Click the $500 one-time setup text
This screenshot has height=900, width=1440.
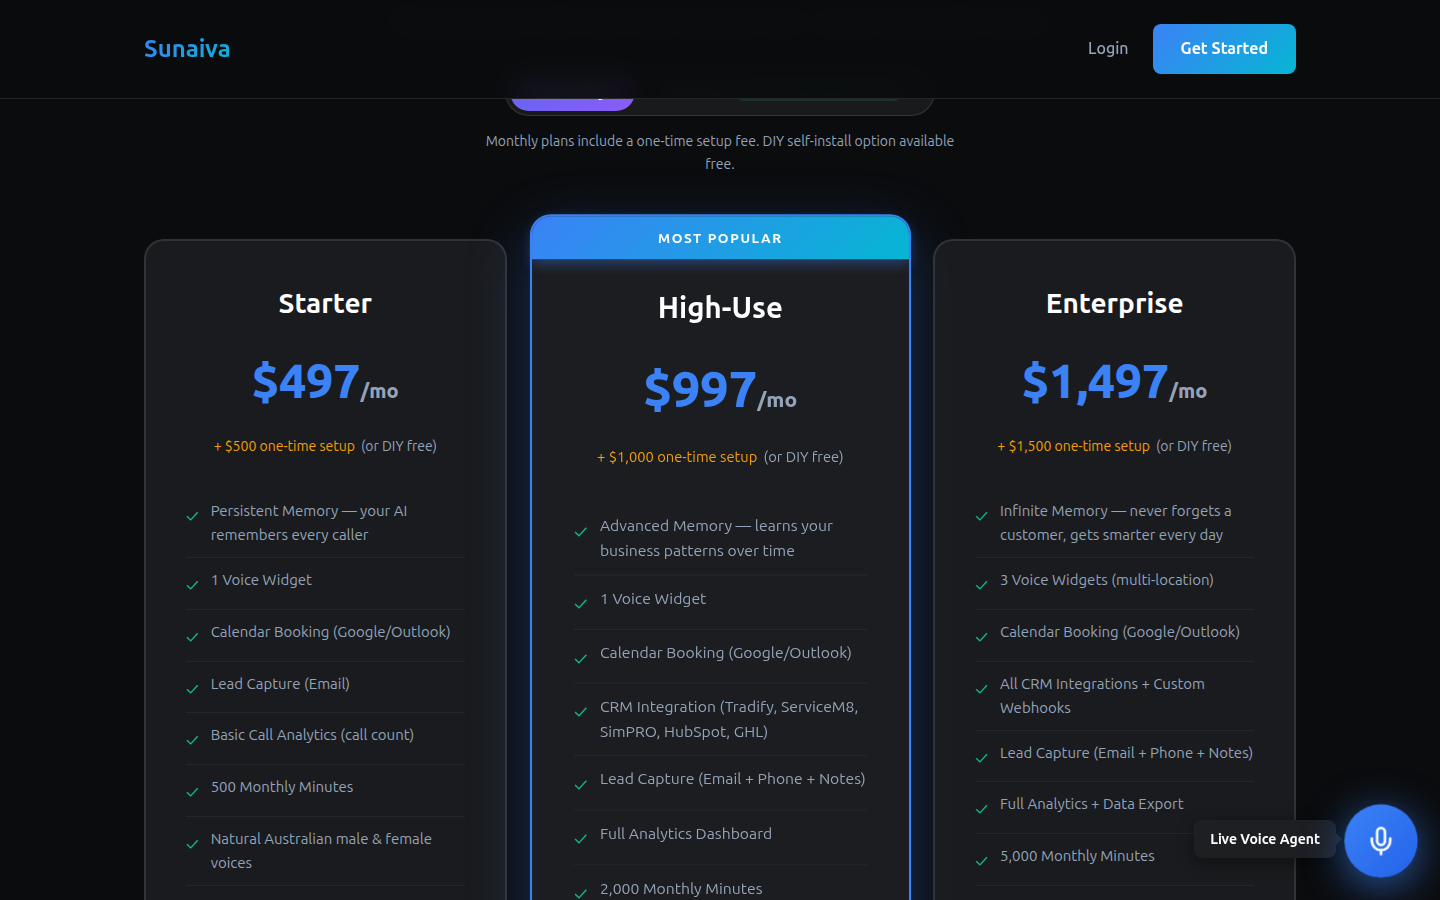pyautogui.click(x=284, y=447)
